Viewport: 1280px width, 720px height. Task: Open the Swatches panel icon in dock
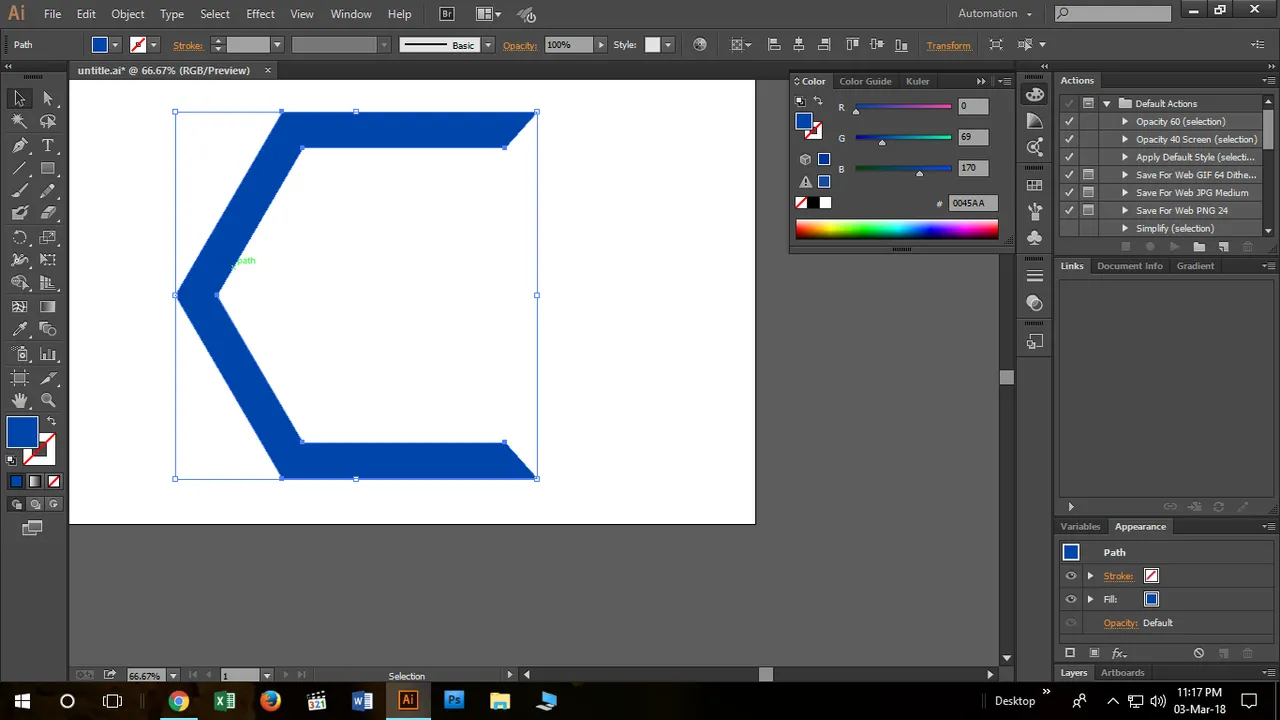[x=1035, y=185]
